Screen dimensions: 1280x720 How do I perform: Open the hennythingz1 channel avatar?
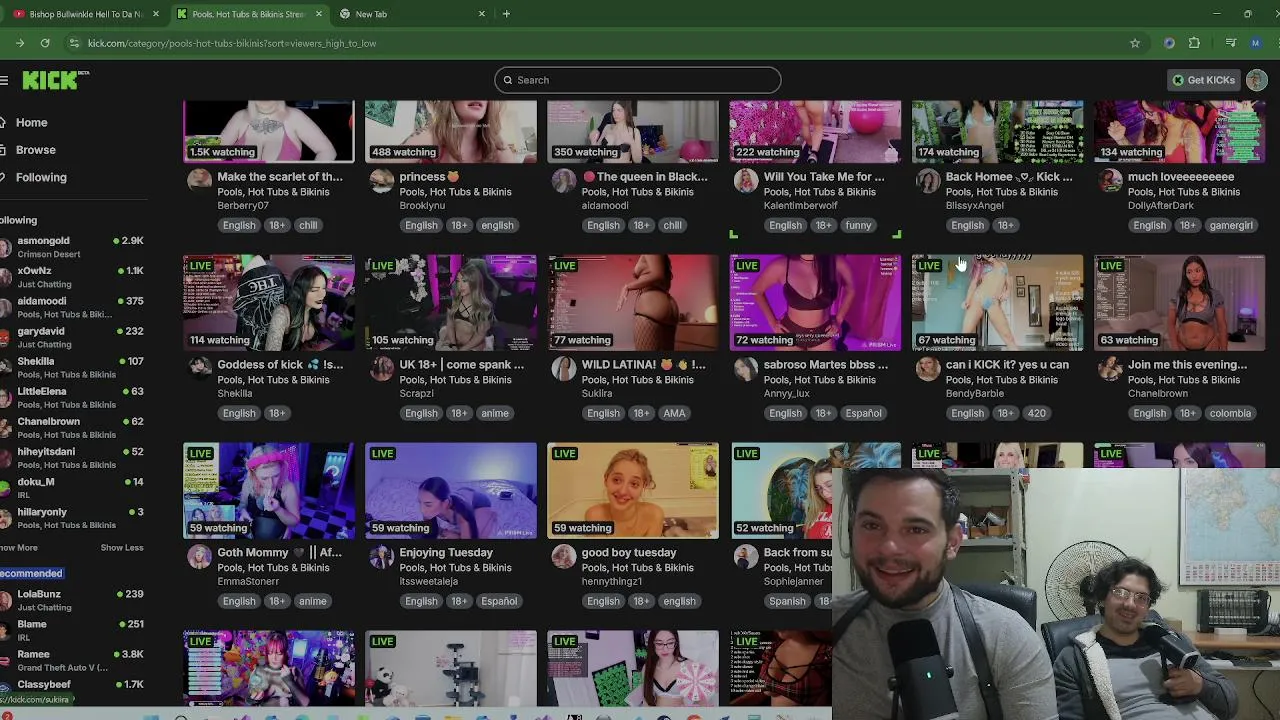[x=564, y=557]
